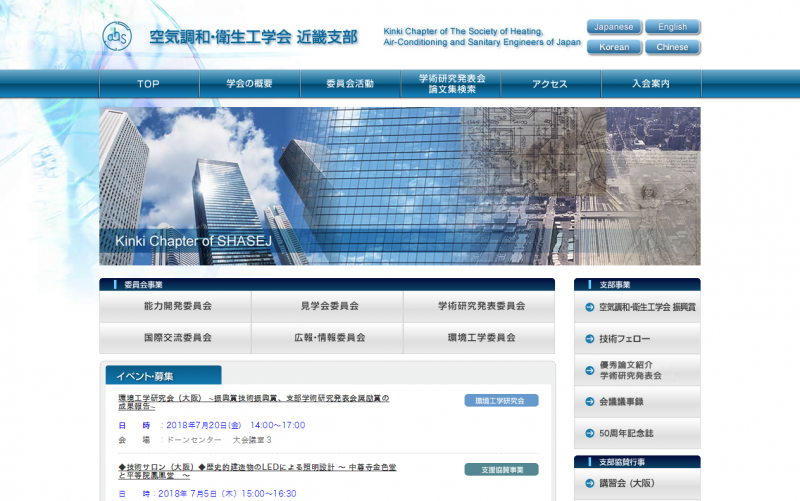
Task: Click the 委員会事業 section header
Action: point(327,284)
